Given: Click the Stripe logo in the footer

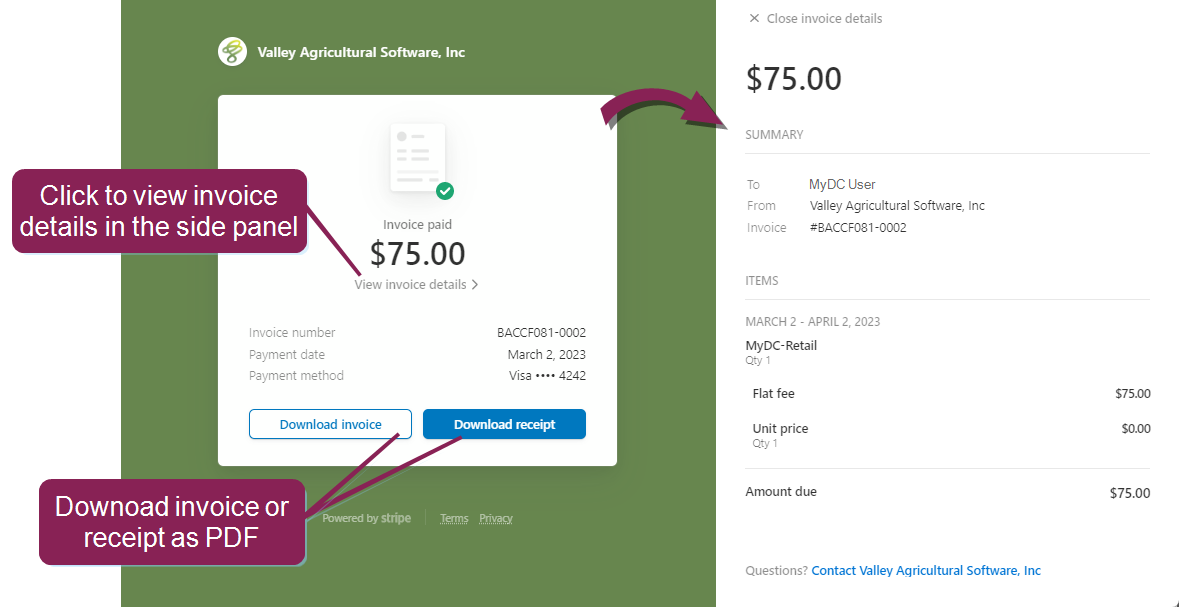Looking at the screenshot, I should click(395, 518).
